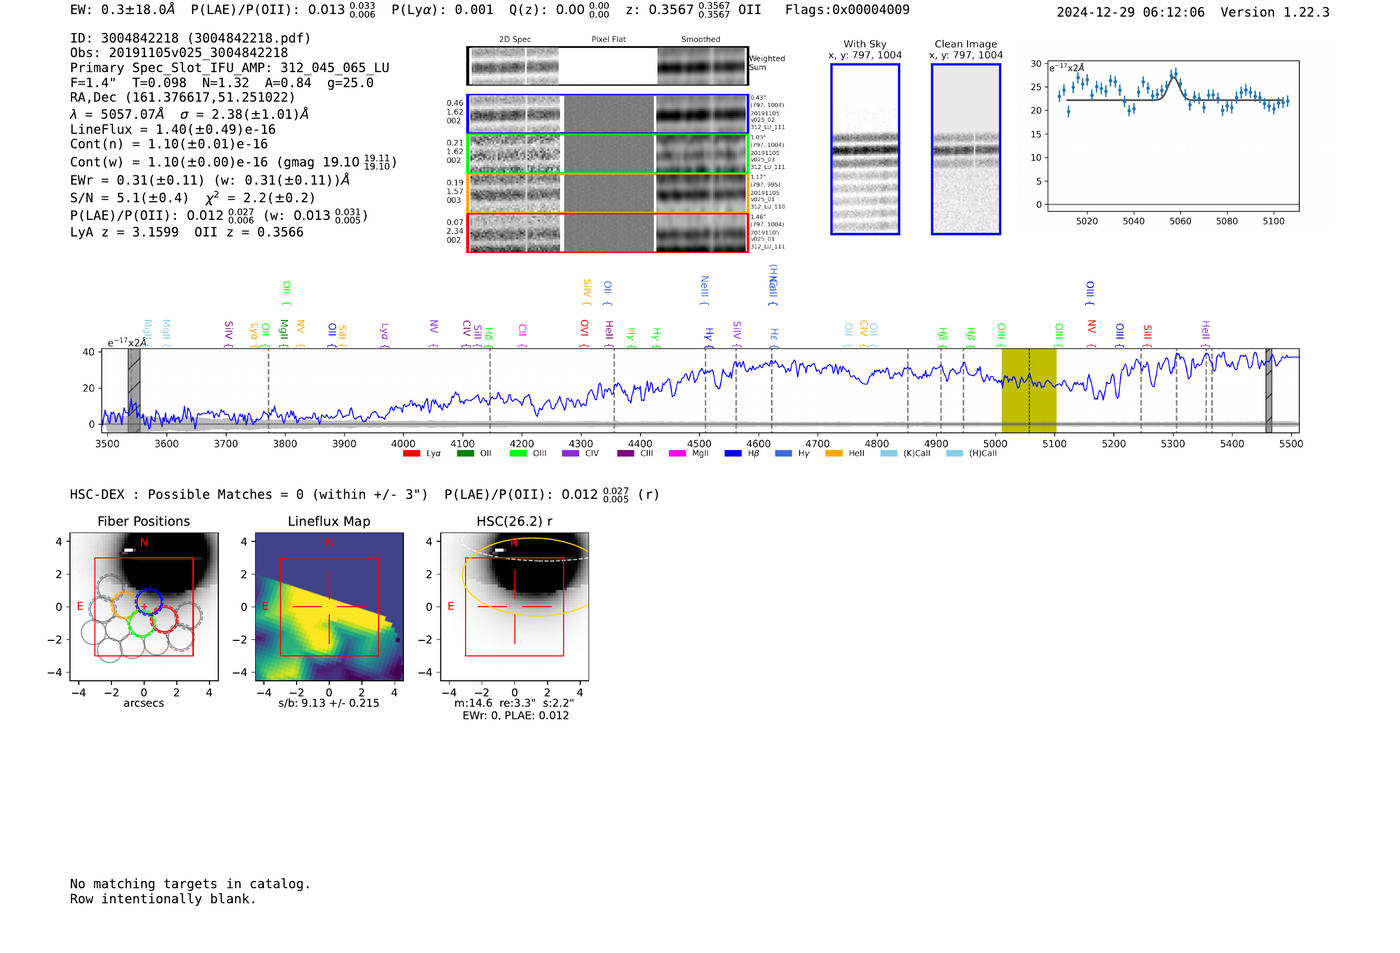Click the 'Flags:0x00004009' header text
This screenshot has width=1400, height=953.
(x=847, y=10)
